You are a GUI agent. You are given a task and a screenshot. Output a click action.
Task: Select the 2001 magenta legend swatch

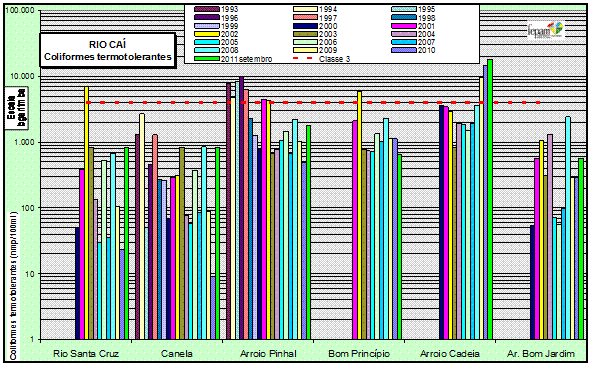coord(404,26)
